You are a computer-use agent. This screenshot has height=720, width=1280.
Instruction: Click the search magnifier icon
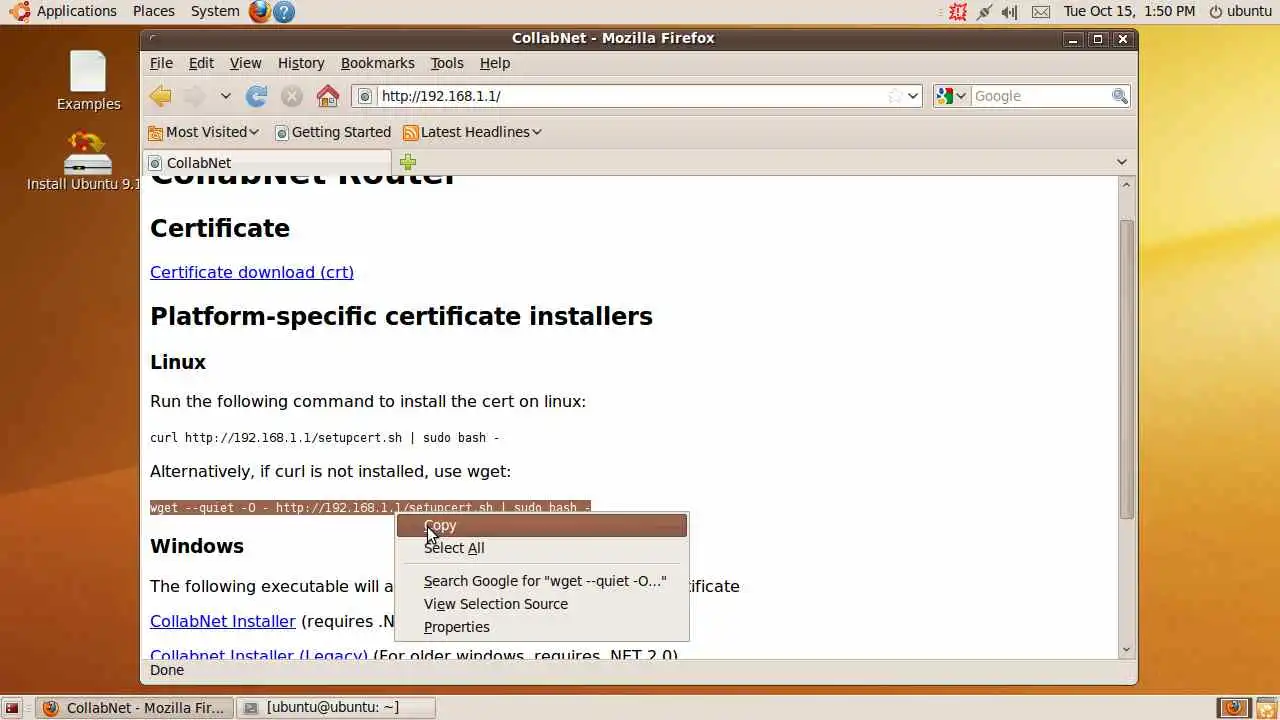tap(1120, 96)
